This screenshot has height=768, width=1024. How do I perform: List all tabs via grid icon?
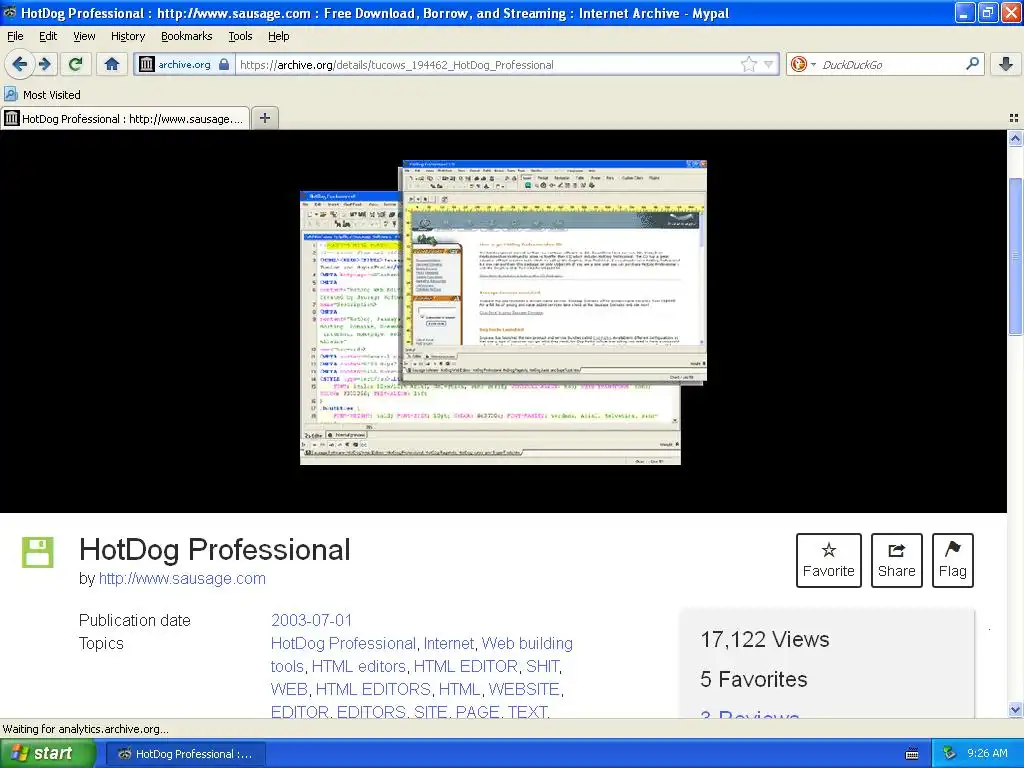pyautogui.click(x=1014, y=118)
